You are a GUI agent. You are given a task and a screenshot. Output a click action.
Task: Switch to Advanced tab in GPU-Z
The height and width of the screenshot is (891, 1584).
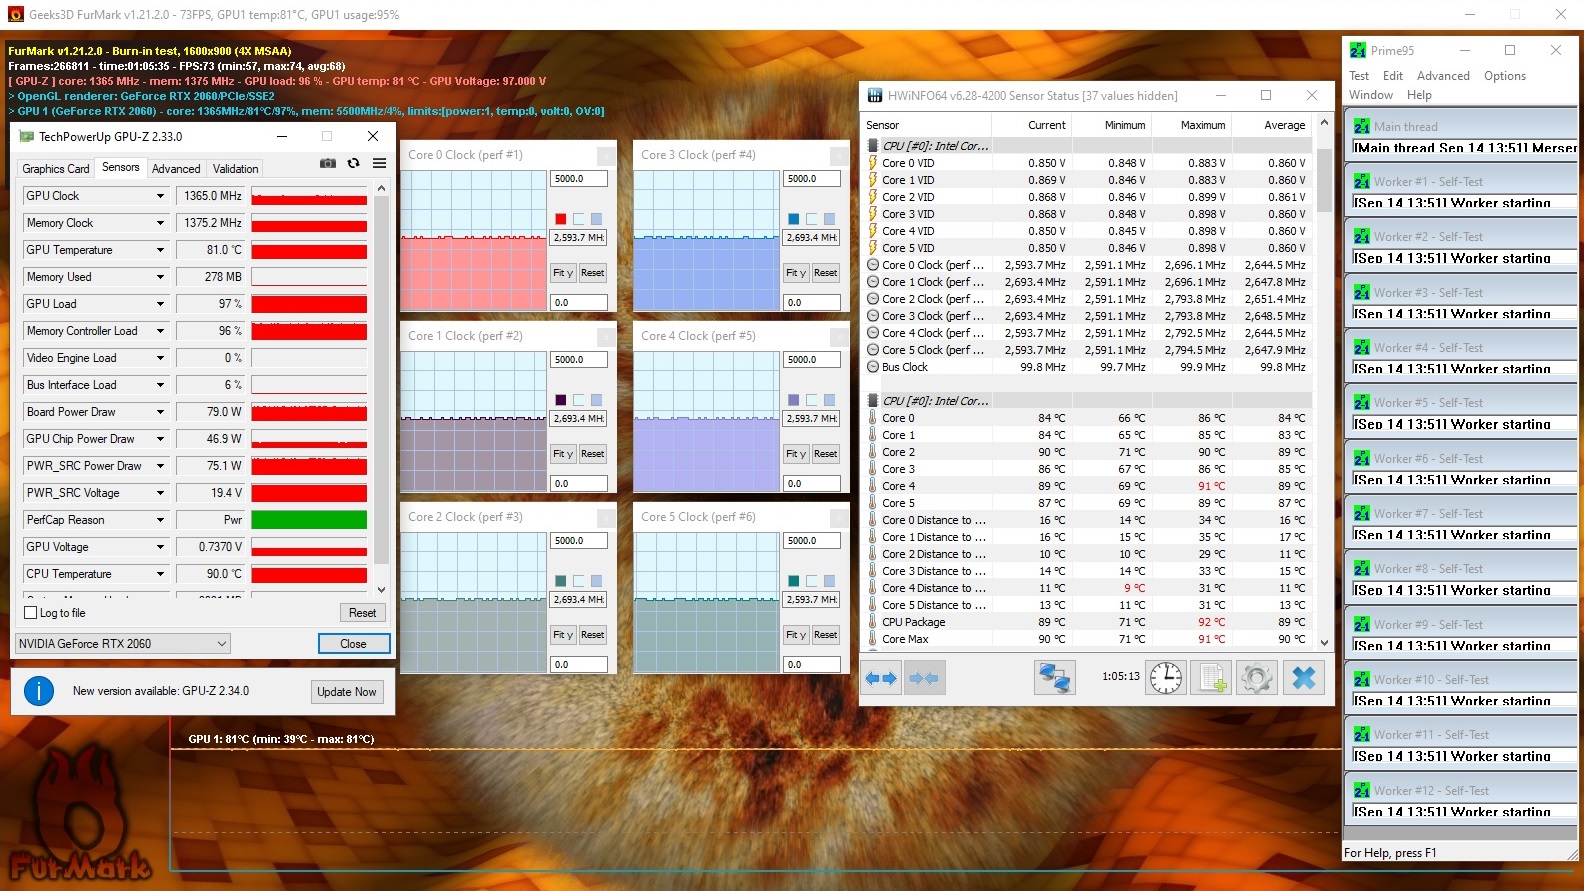click(x=176, y=169)
